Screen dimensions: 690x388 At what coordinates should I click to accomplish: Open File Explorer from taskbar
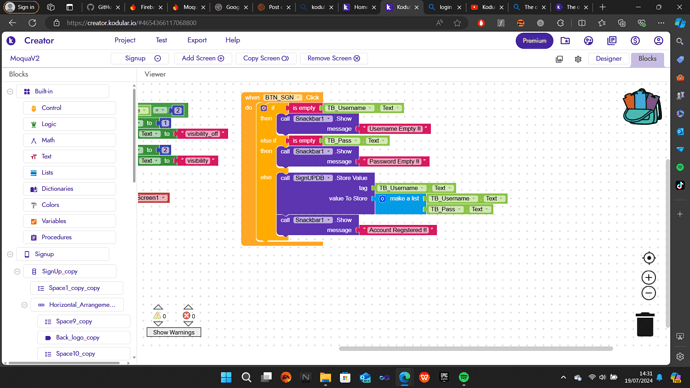click(x=325, y=377)
